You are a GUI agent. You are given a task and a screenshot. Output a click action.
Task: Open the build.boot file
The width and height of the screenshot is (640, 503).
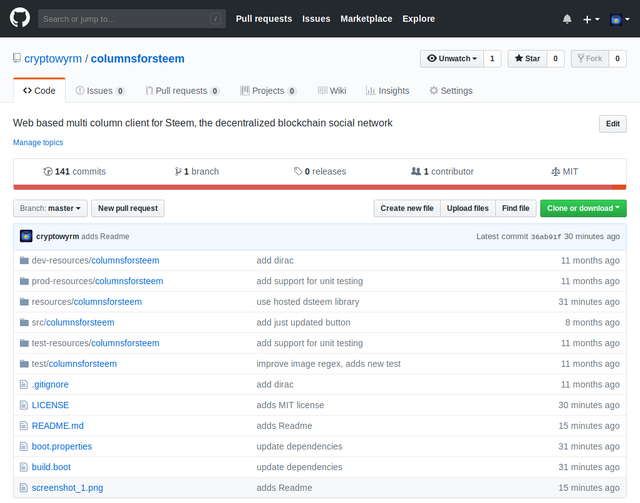(51, 467)
